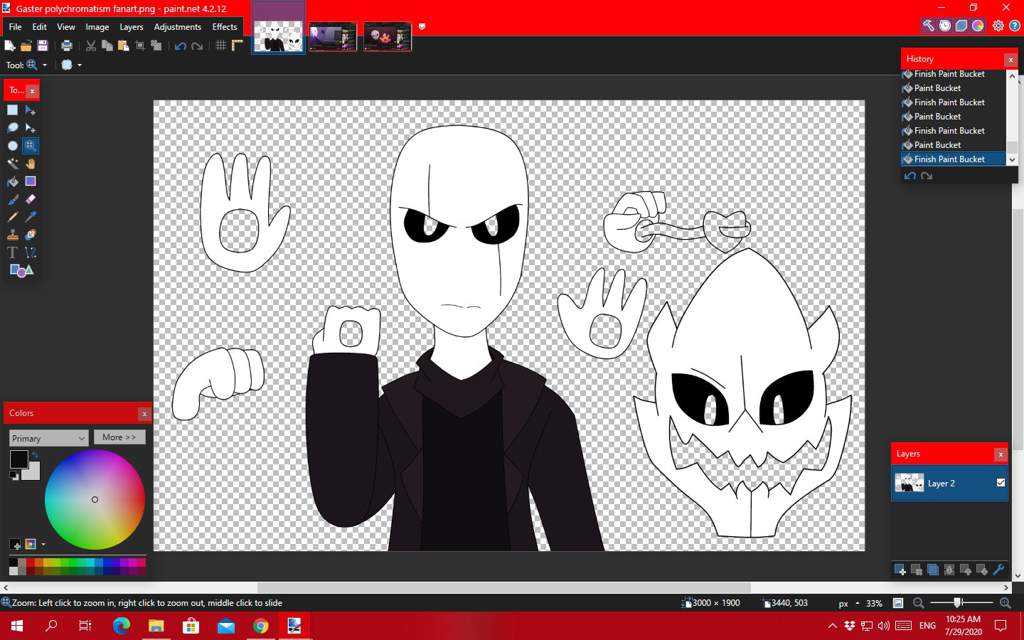Click the Open folder toolbar icon
1024x640 pixels.
[x=26, y=46]
